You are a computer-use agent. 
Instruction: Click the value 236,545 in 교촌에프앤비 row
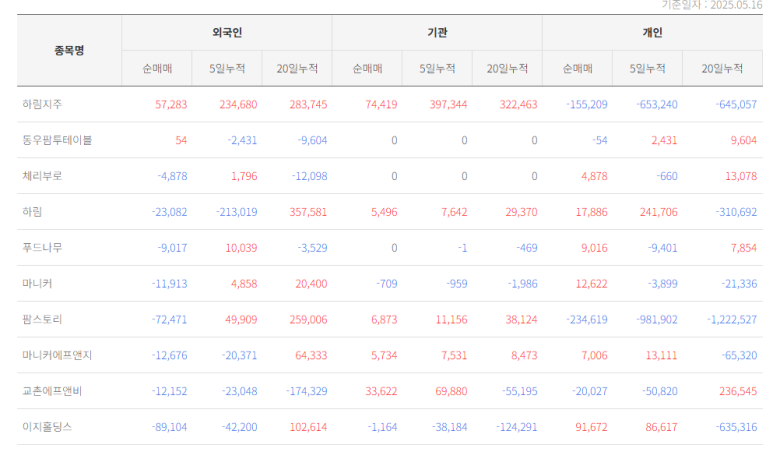coord(738,391)
